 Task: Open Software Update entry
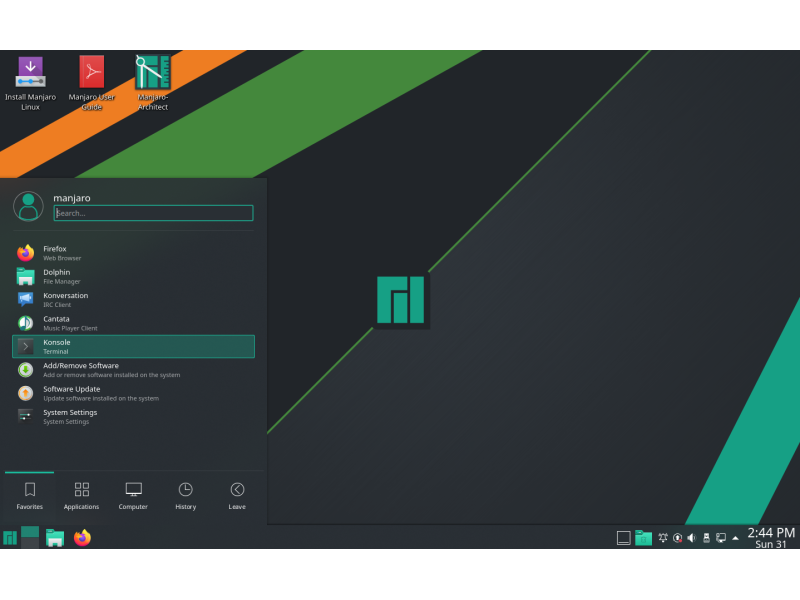(x=133, y=393)
